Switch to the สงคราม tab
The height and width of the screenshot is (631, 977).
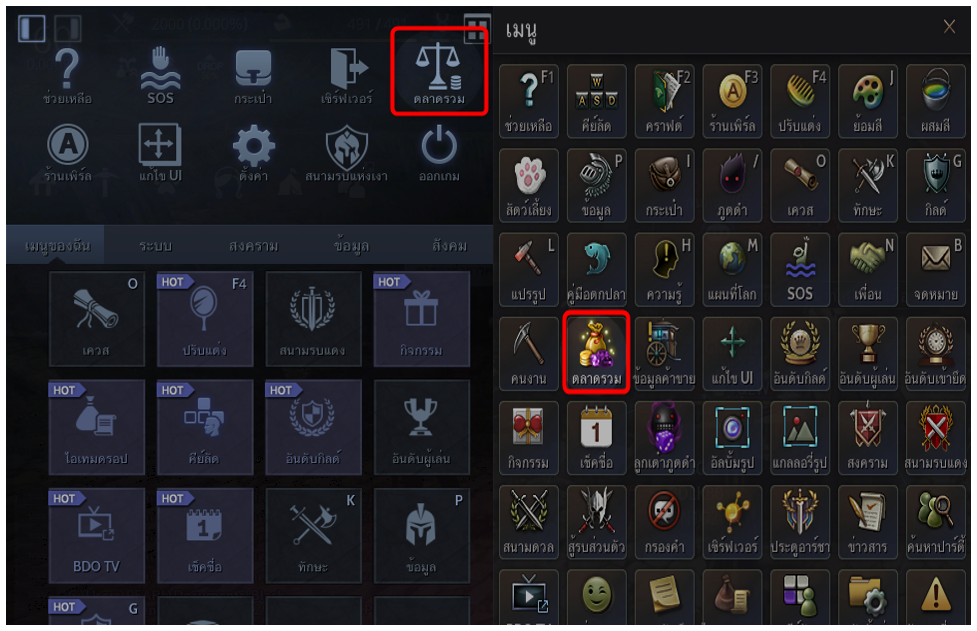point(254,245)
